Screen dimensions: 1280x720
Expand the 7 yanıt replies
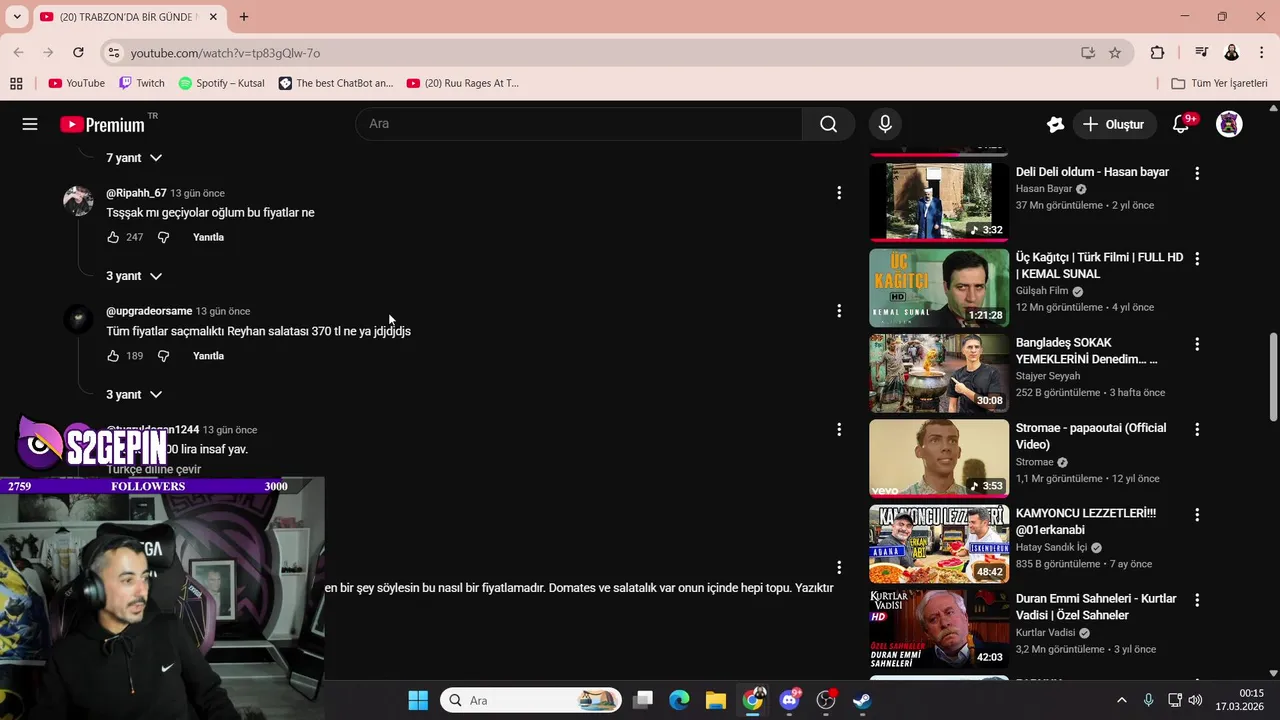coord(134,158)
